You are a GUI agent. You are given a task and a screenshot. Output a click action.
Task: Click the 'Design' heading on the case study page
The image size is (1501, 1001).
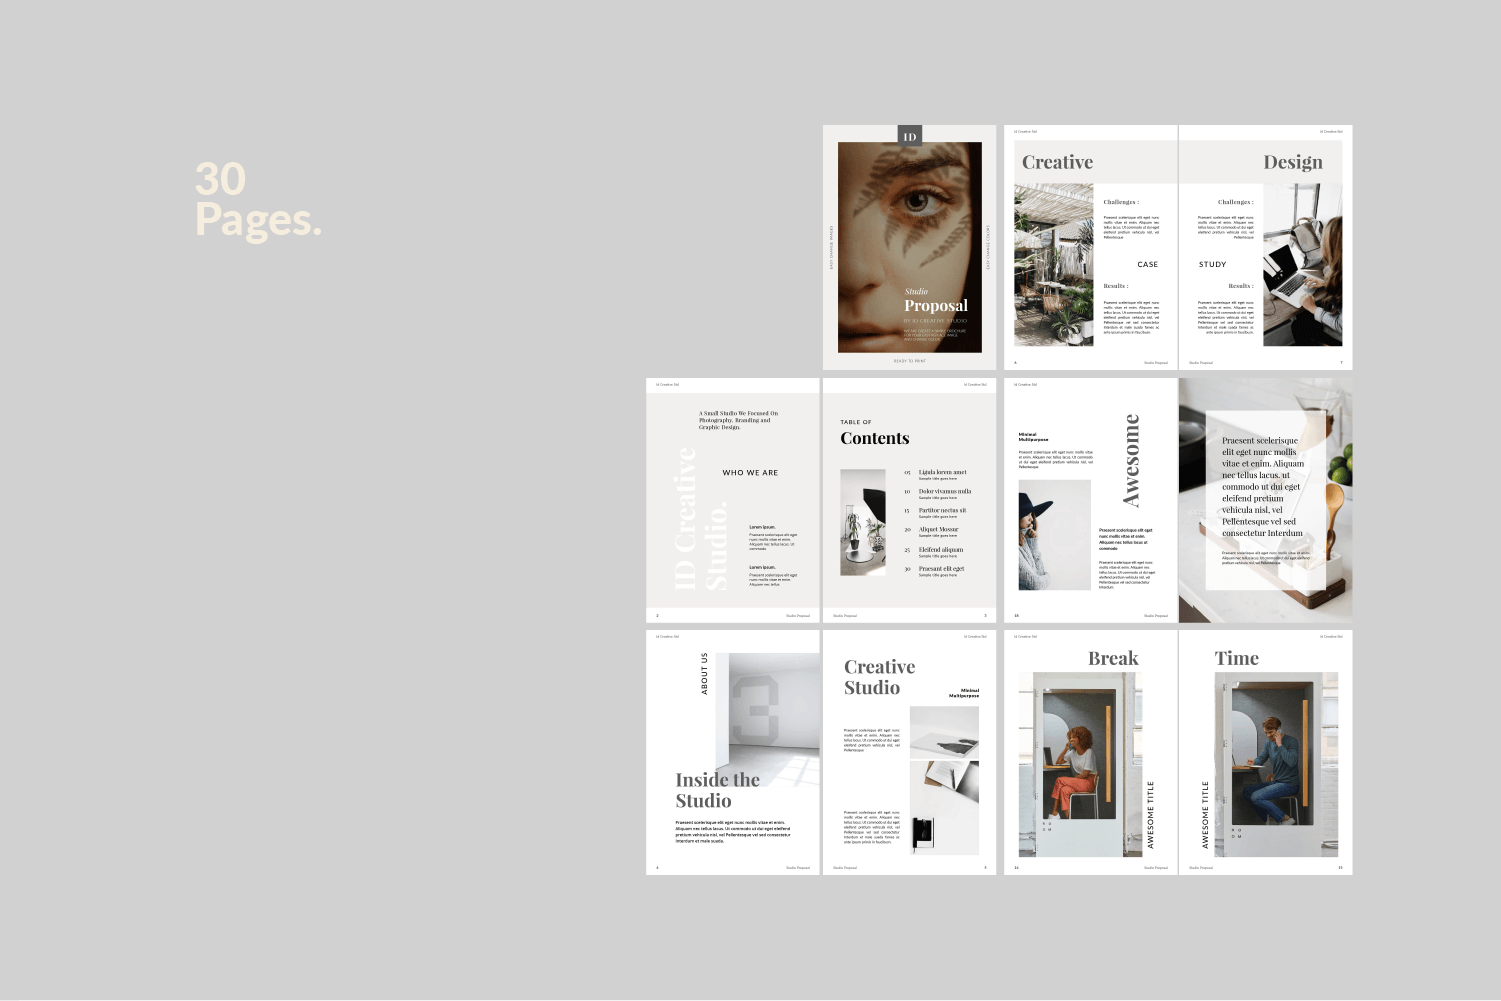[1292, 162]
